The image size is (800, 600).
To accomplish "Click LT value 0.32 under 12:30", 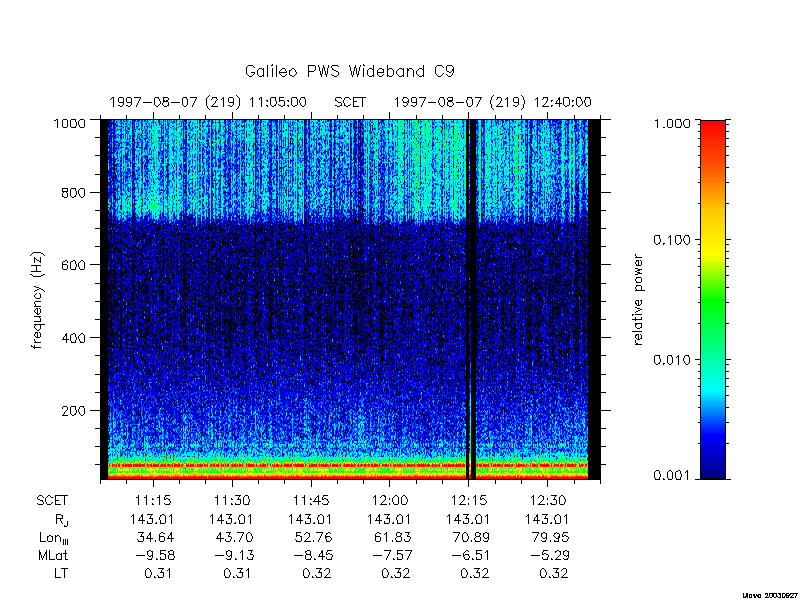I will tap(553, 573).
